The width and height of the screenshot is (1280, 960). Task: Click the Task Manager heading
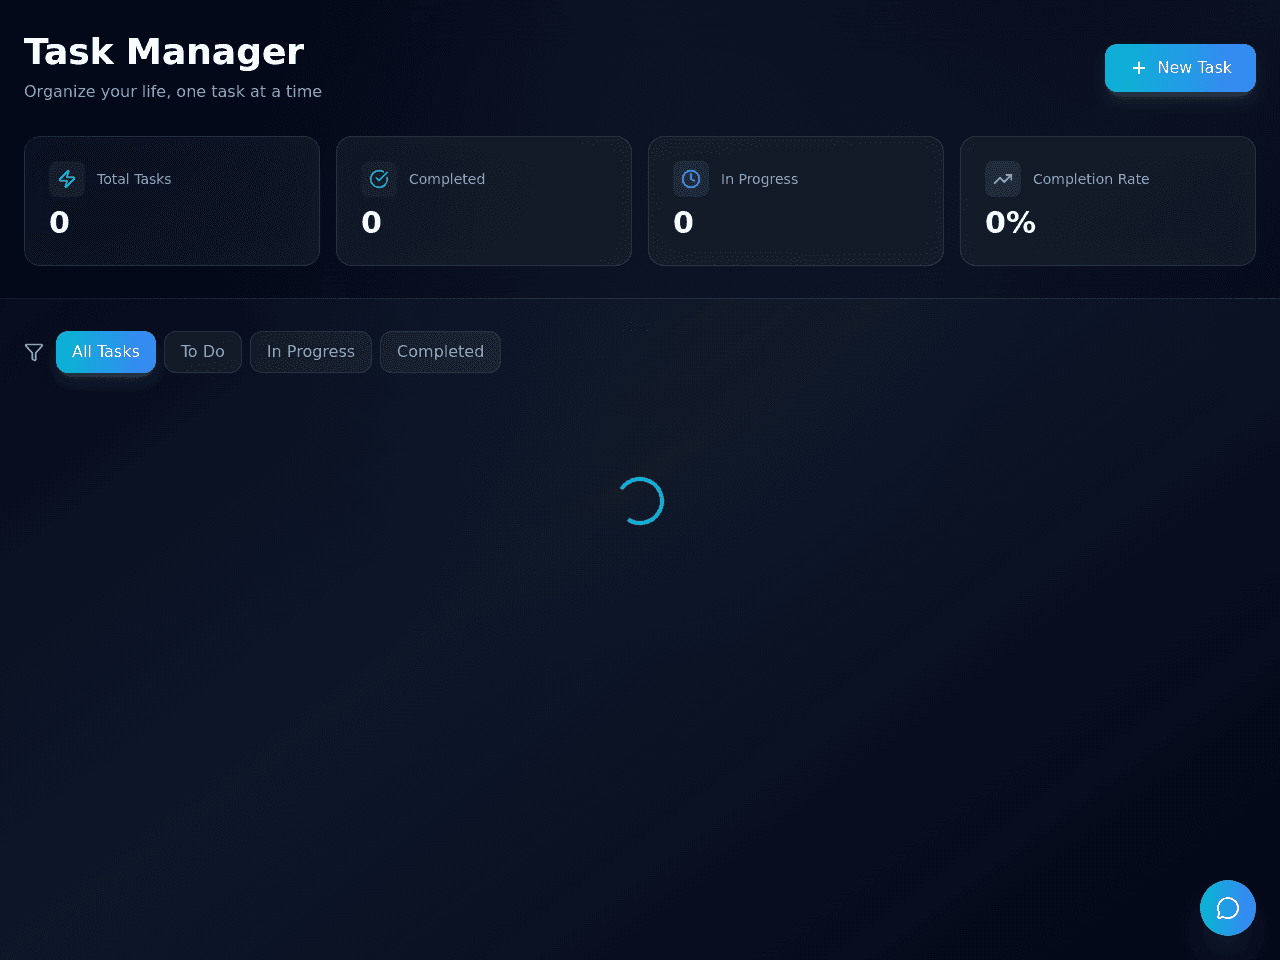(164, 52)
